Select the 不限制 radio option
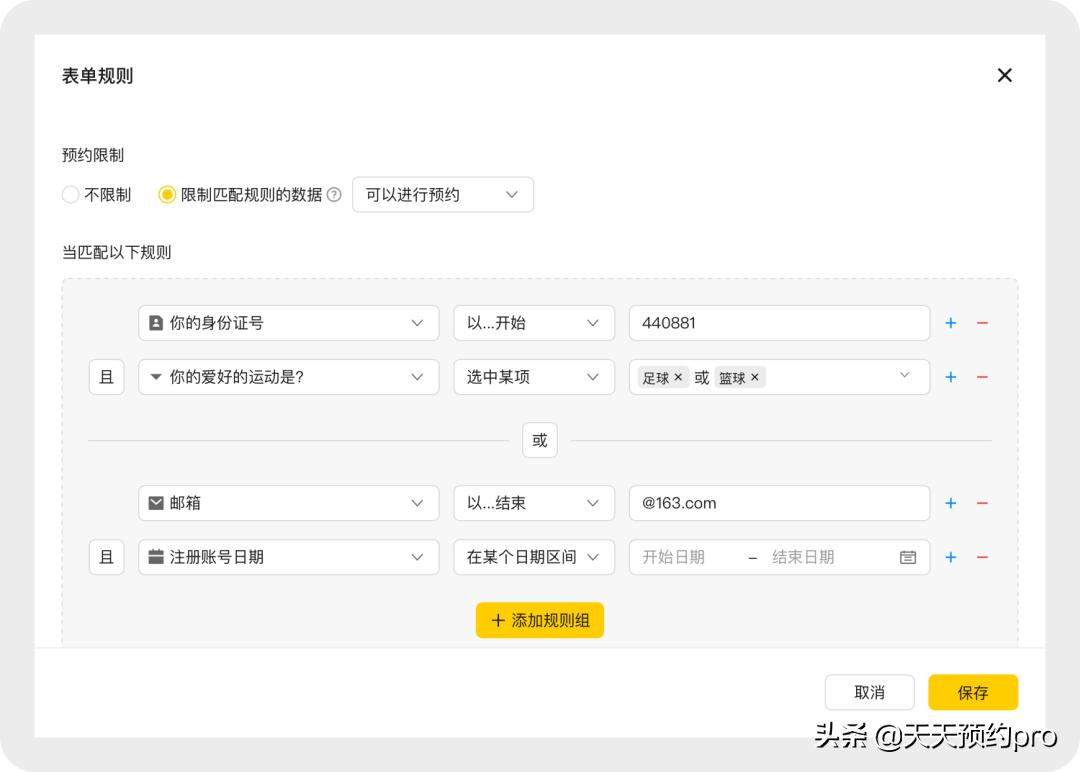Image resolution: width=1080 pixels, height=772 pixels. (x=70, y=195)
